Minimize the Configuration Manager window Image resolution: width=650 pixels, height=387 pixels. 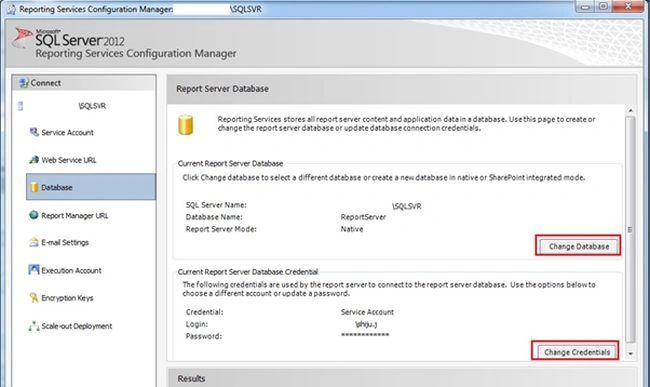[585, 6]
